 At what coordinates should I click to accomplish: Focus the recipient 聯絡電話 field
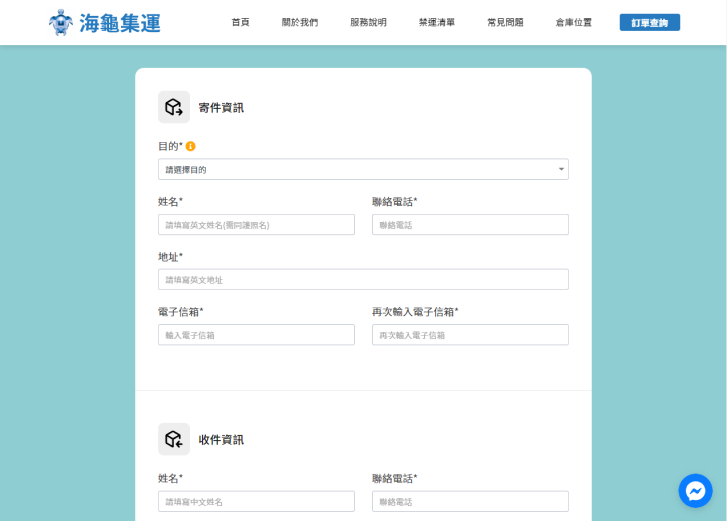coord(470,501)
